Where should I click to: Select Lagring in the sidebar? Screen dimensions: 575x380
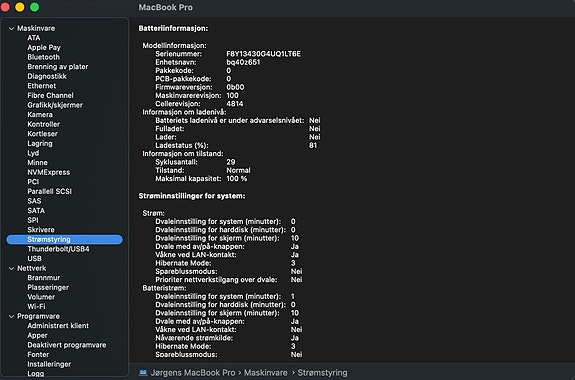tap(40, 143)
